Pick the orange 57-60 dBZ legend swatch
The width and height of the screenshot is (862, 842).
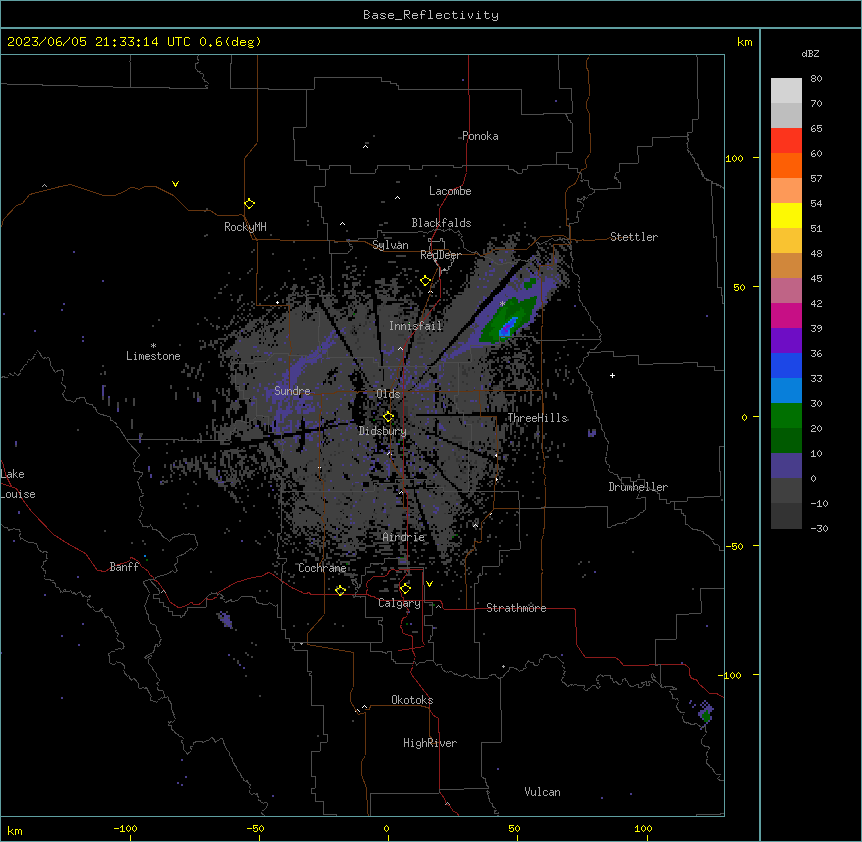coord(786,165)
